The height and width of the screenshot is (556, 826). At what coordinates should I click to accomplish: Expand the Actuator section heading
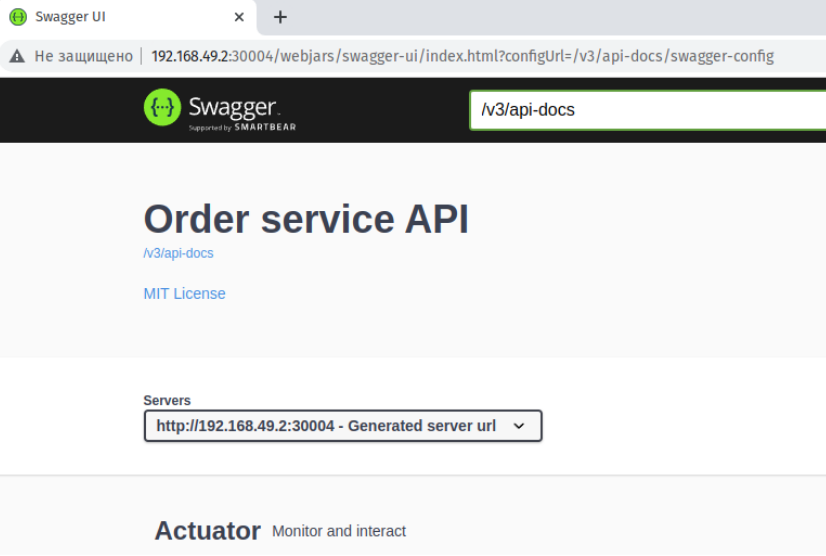(x=208, y=531)
